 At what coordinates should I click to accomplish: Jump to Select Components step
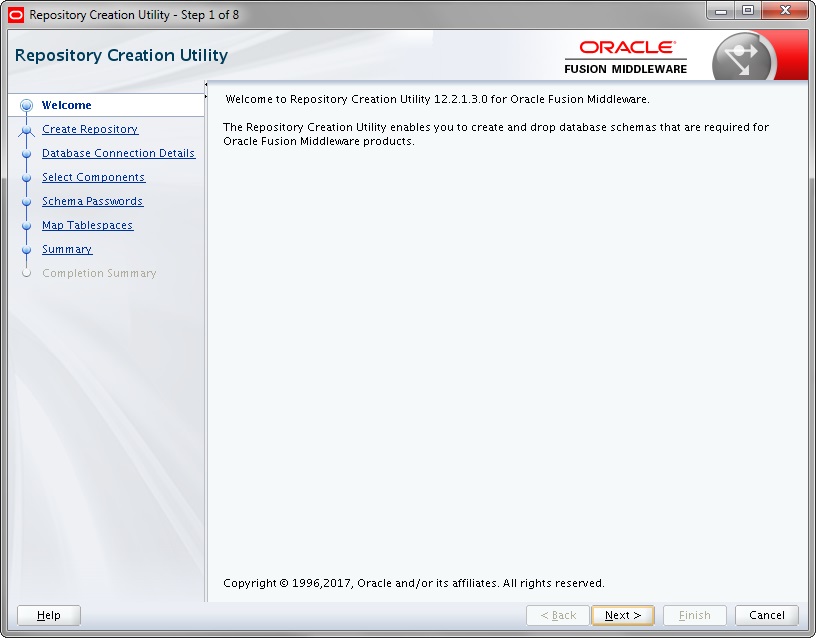(x=94, y=177)
